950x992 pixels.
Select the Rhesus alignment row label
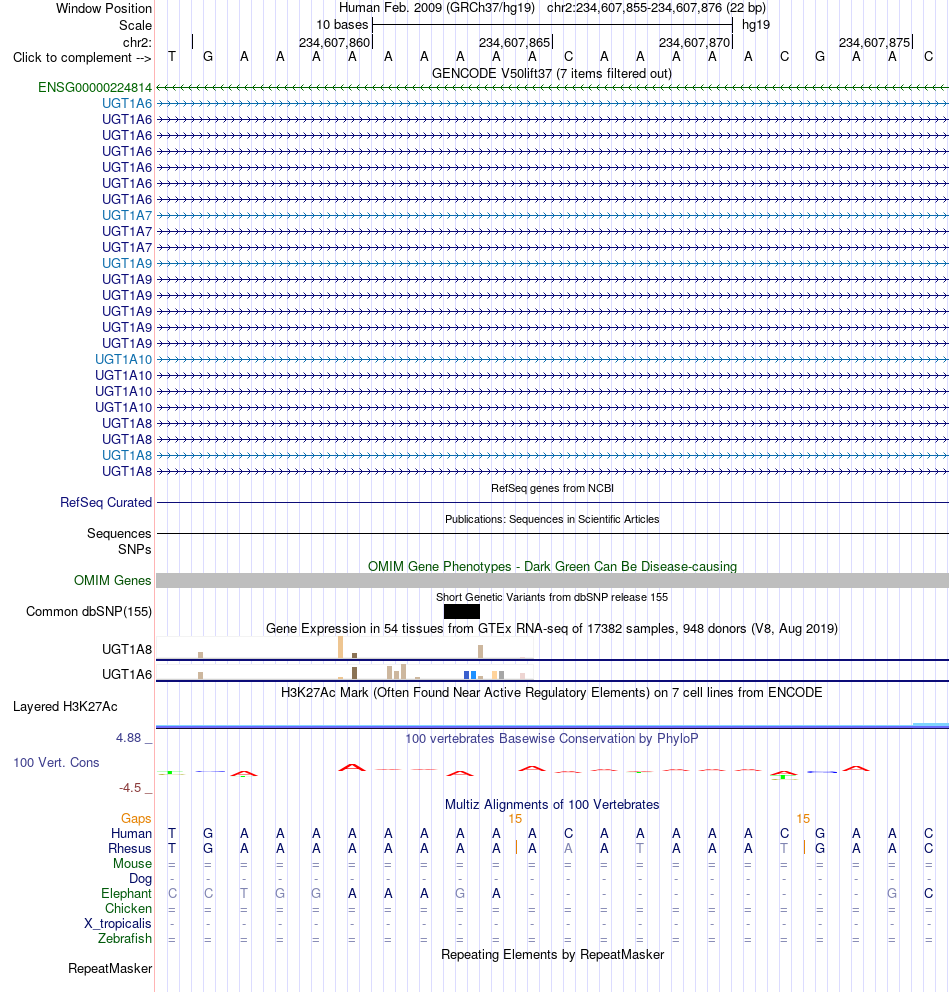pyautogui.click(x=130, y=848)
